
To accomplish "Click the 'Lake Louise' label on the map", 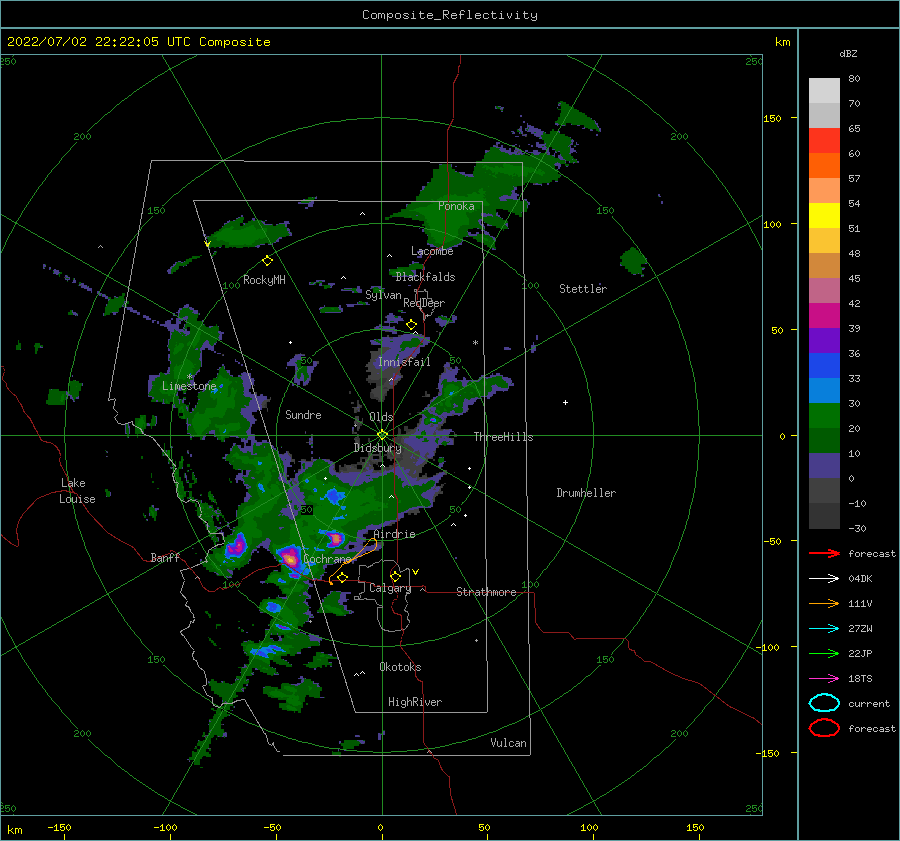I will (x=77, y=491).
